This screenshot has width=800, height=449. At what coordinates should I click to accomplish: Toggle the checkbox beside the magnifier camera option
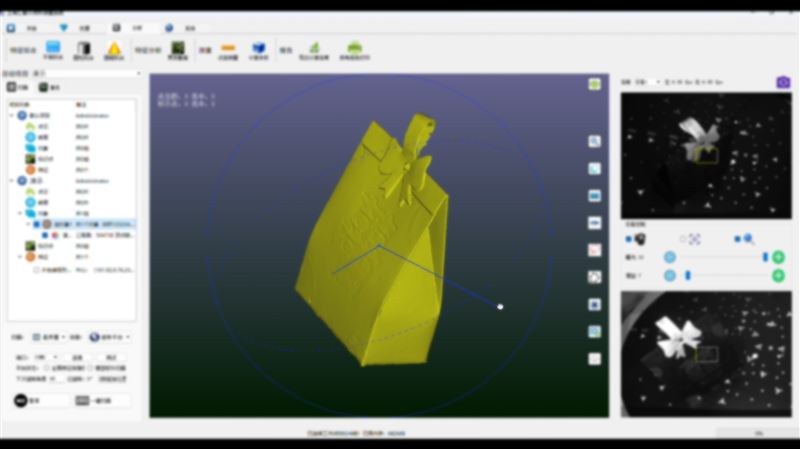click(738, 239)
